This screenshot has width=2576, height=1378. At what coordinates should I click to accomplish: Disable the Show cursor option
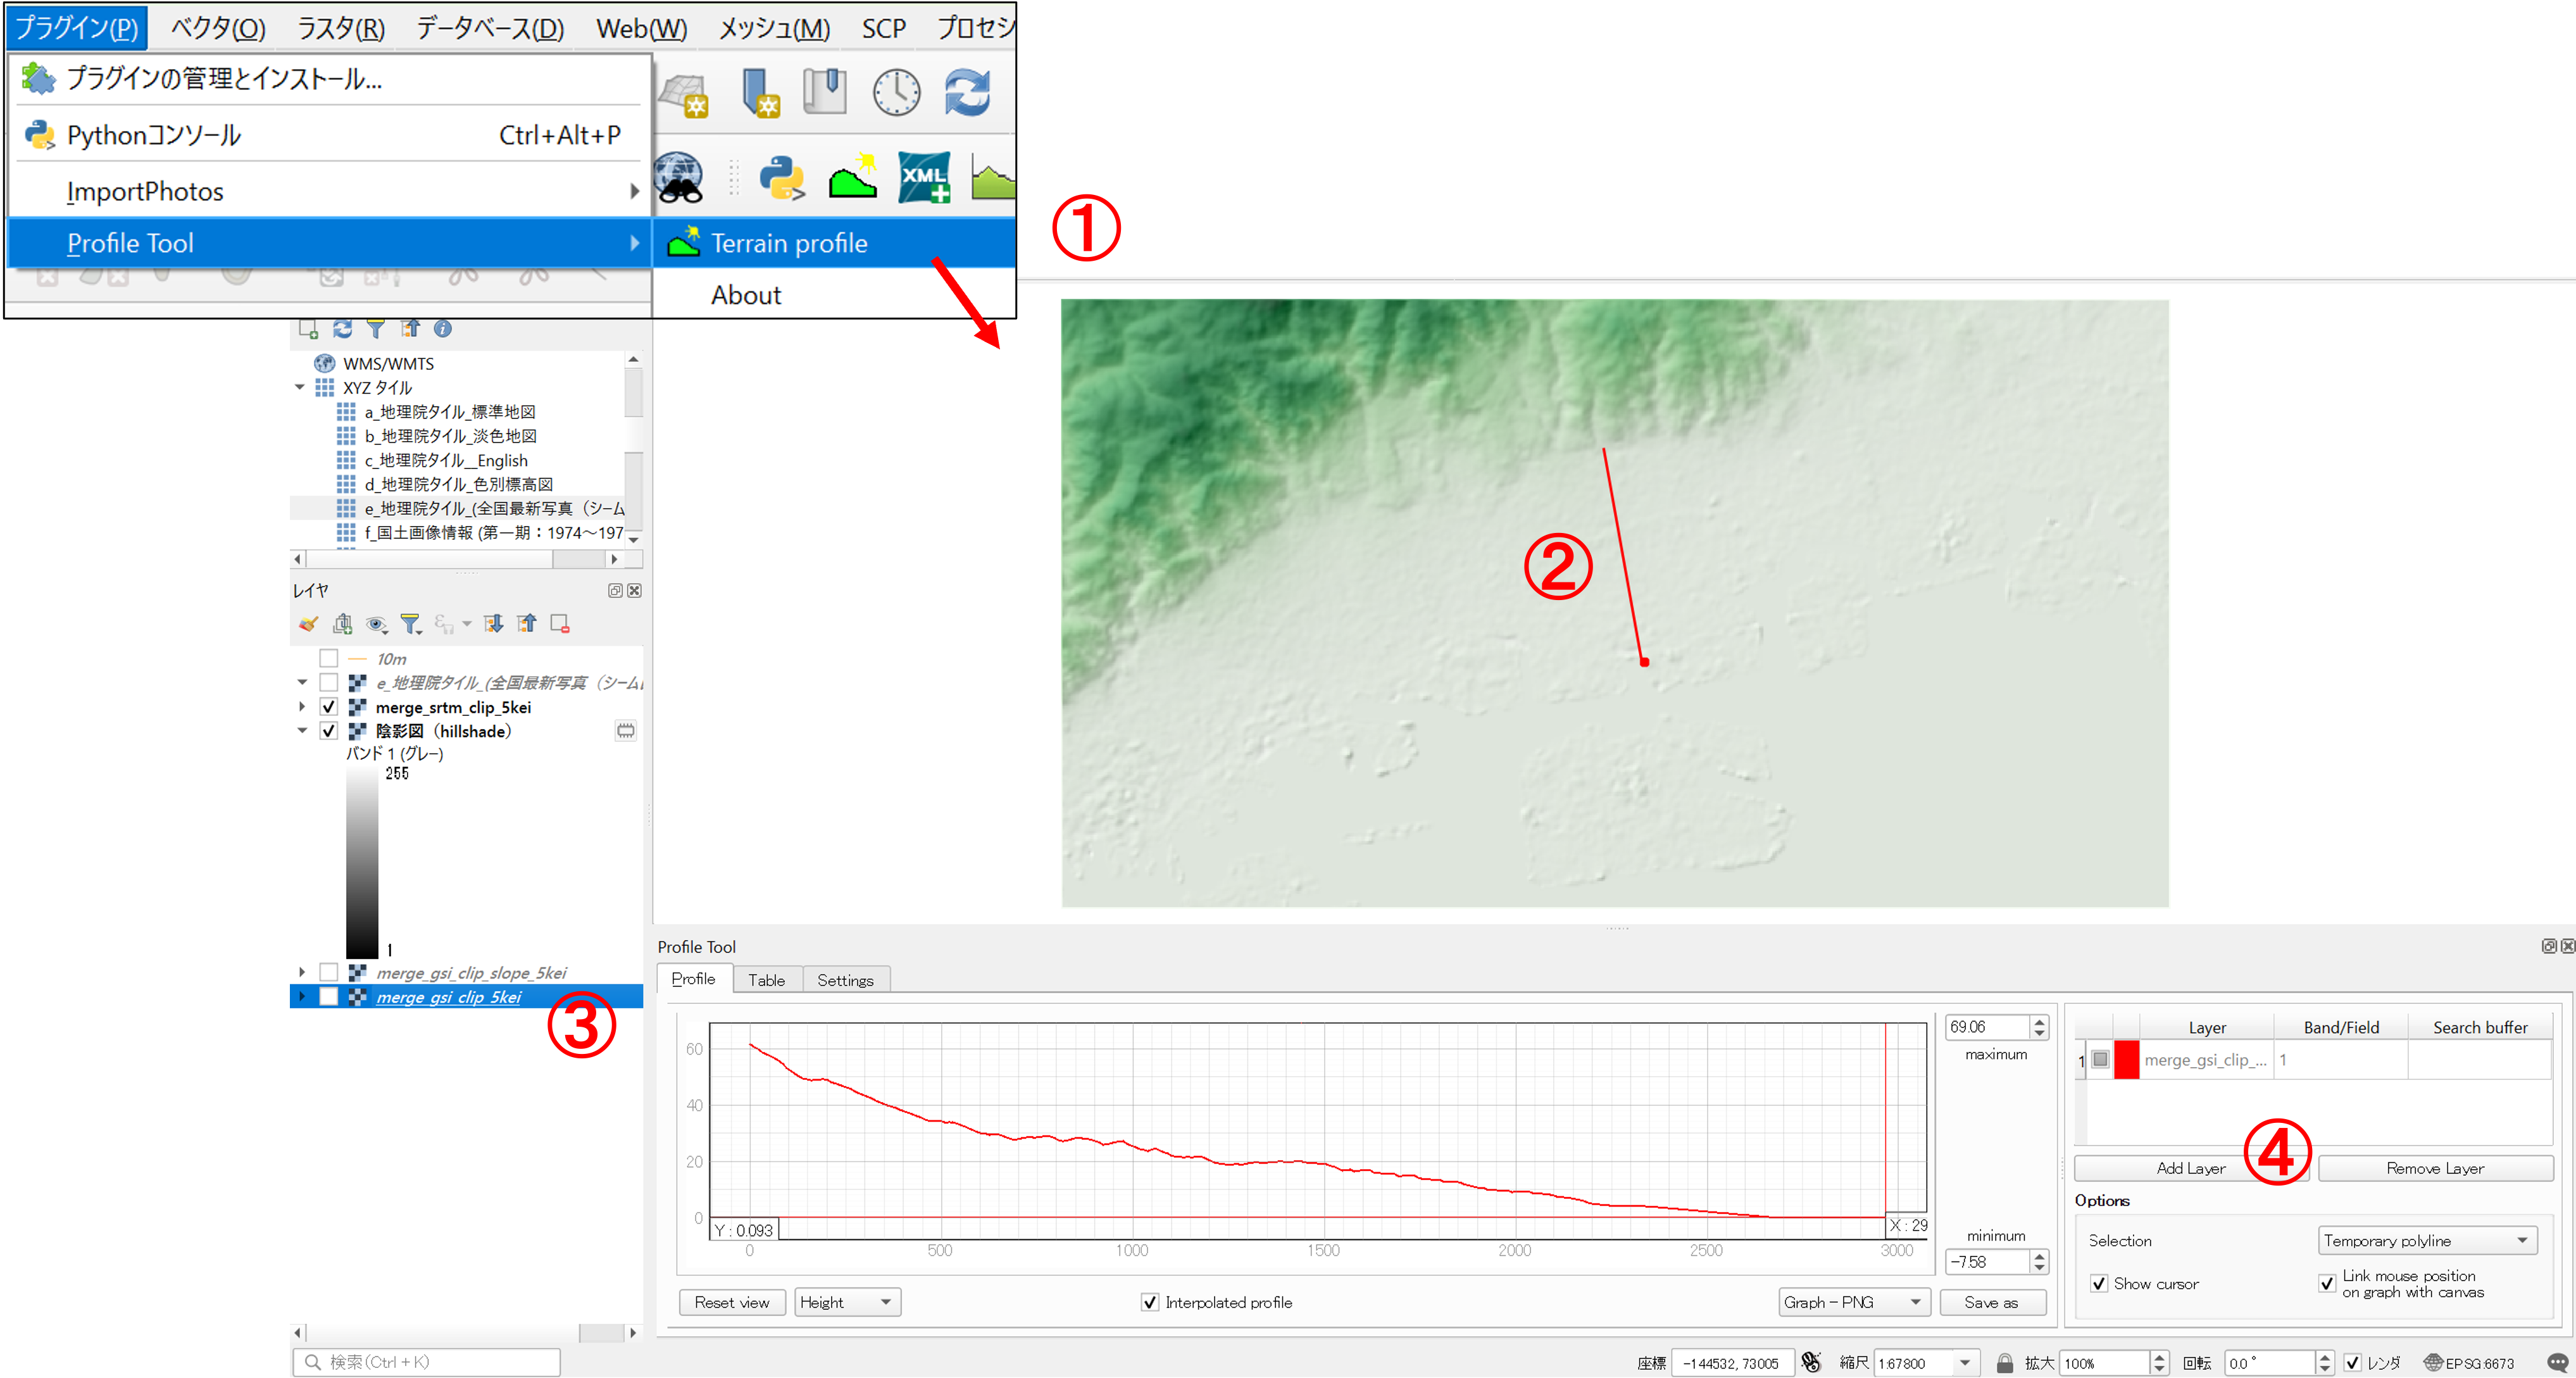(2099, 1284)
